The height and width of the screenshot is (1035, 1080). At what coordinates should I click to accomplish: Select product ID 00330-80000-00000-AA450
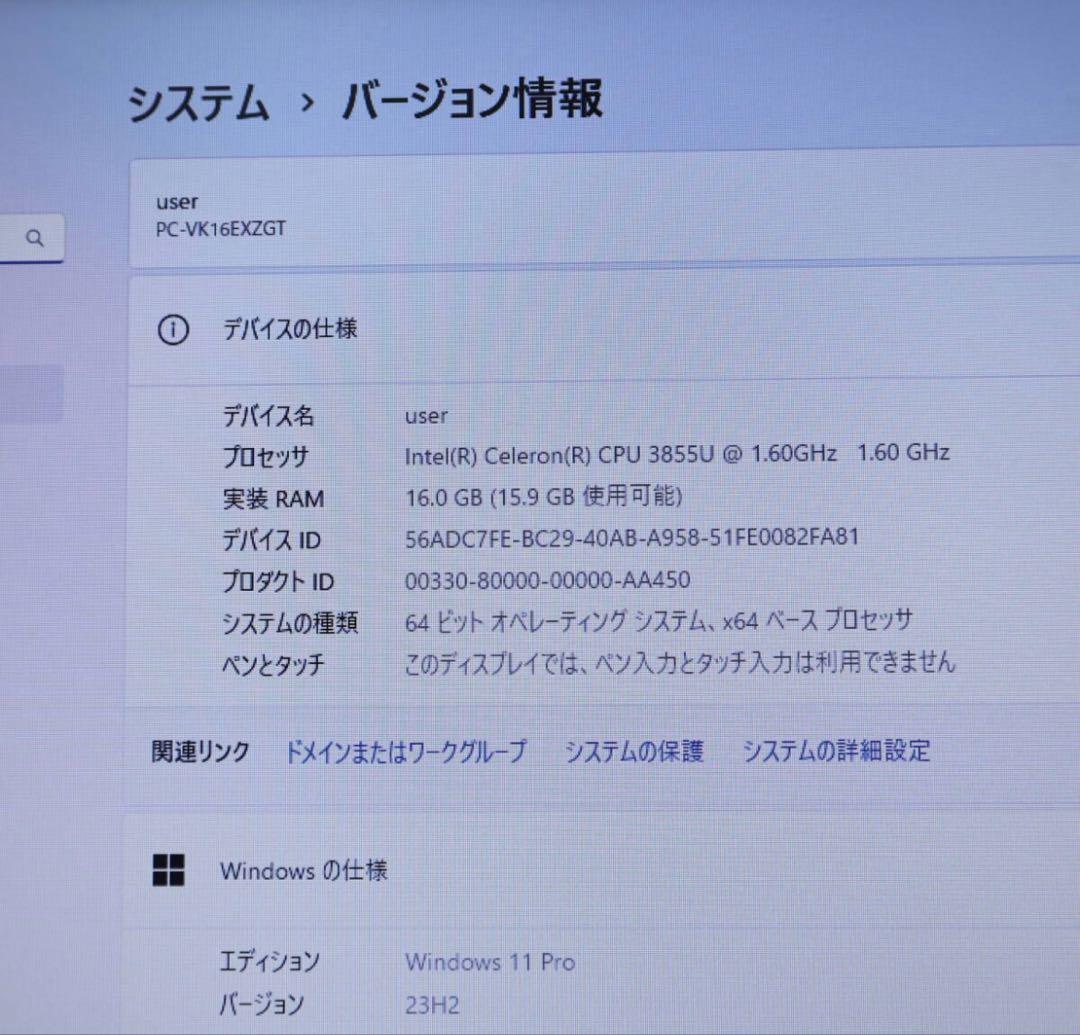click(548, 581)
